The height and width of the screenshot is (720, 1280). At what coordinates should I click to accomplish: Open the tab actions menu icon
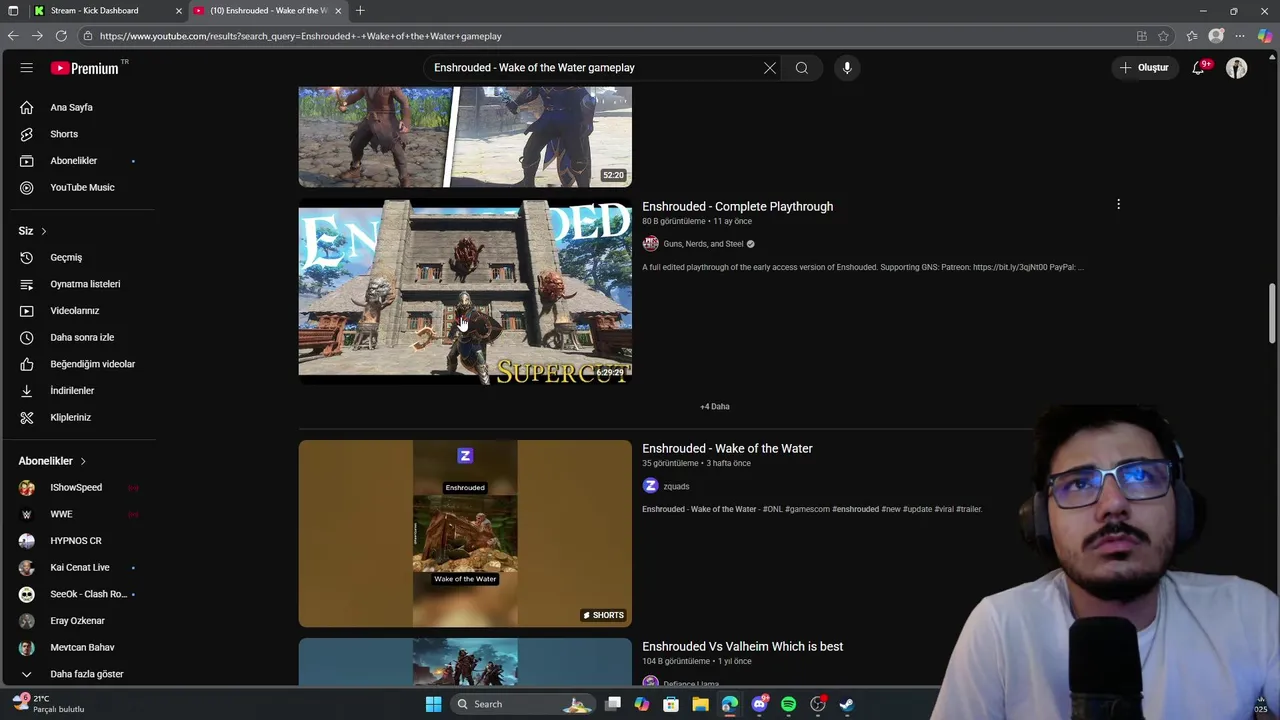[x=13, y=10]
